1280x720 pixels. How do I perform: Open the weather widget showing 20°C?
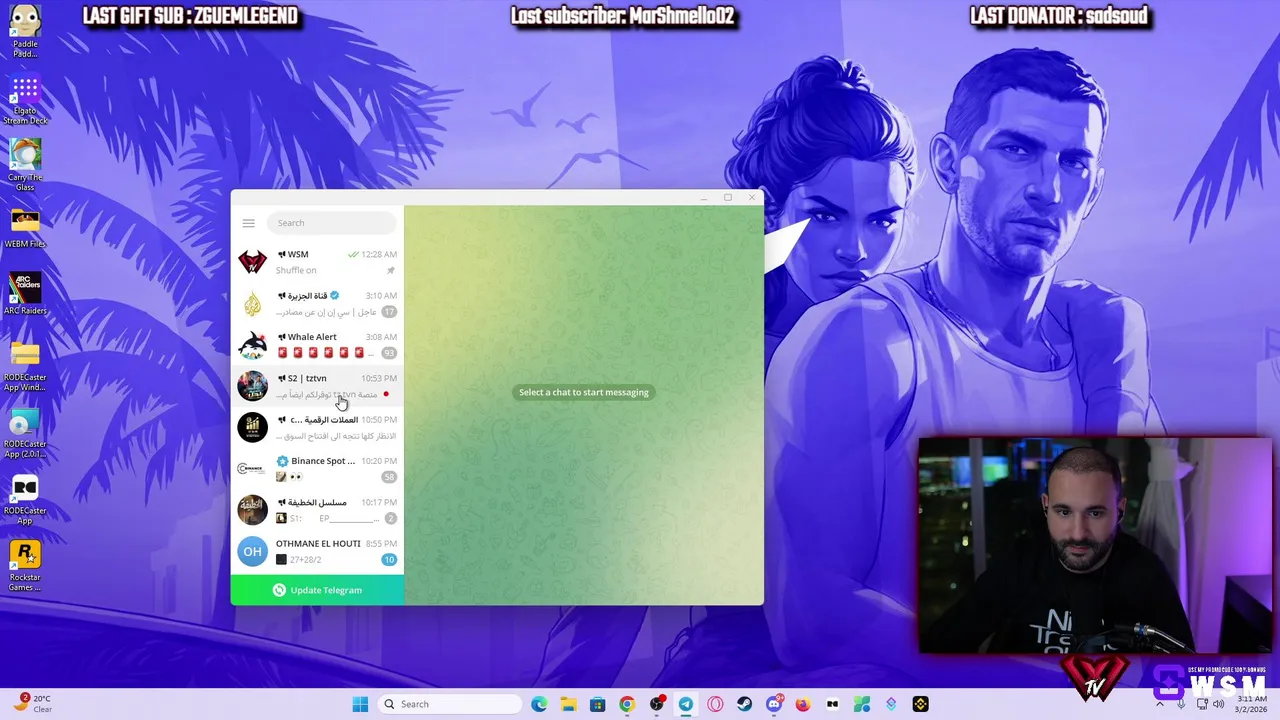click(x=33, y=704)
